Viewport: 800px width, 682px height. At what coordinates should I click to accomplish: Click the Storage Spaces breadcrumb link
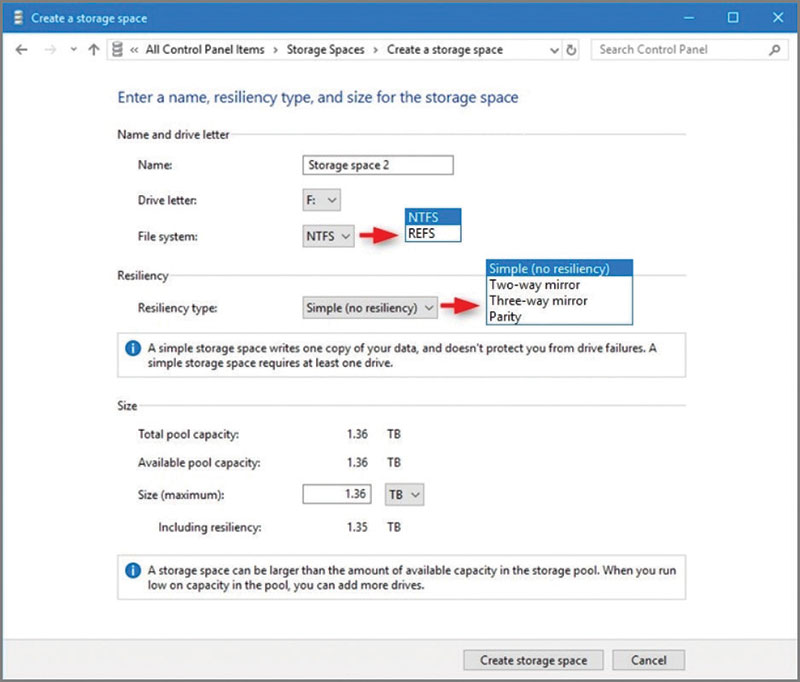326,49
